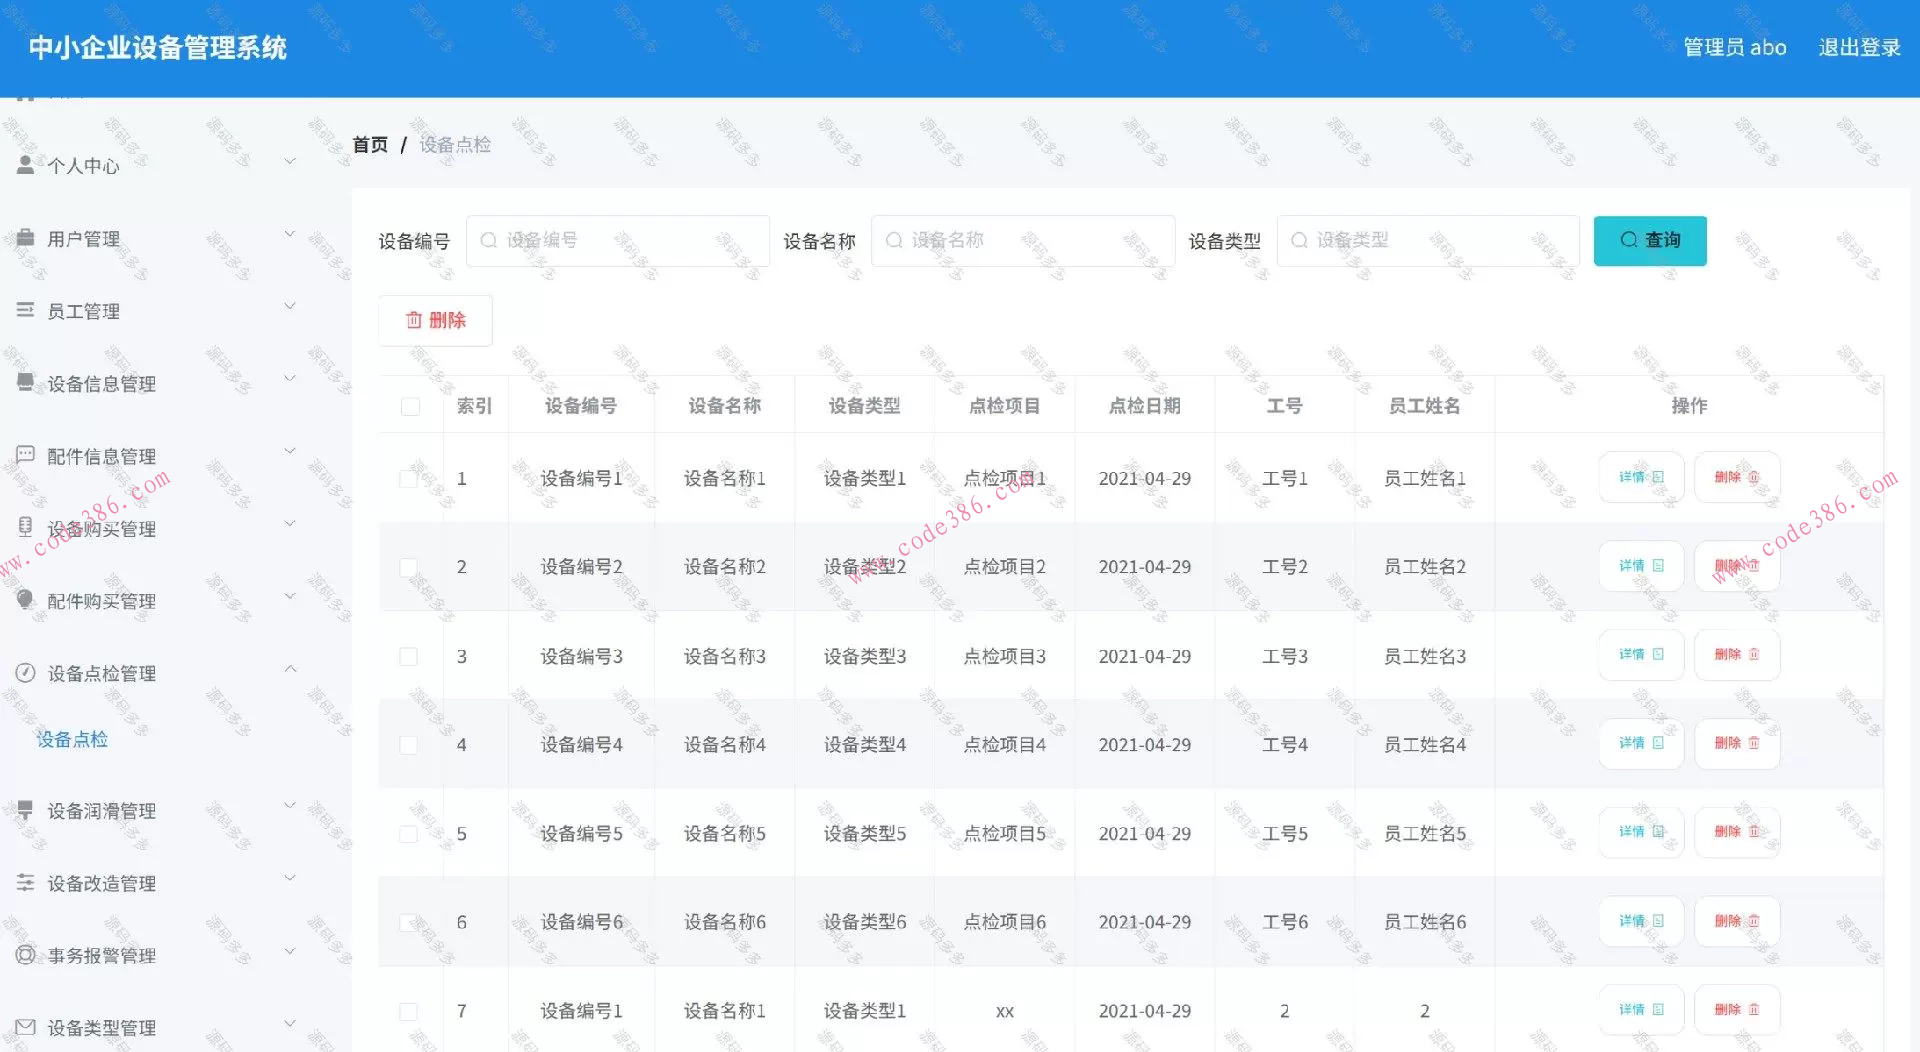The height and width of the screenshot is (1052, 1920).
Task: Click the 设备点检管理 clock icon
Action: tap(25, 673)
